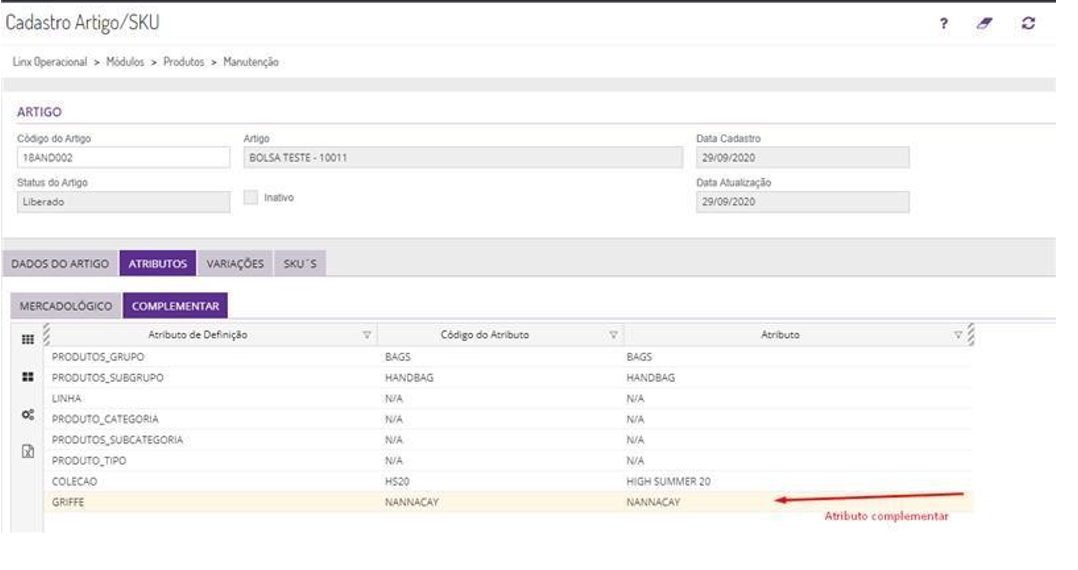Viewport: 1078px width, 570px height.
Task: Open the SKU'S tab
Action: pyautogui.click(x=299, y=264)
